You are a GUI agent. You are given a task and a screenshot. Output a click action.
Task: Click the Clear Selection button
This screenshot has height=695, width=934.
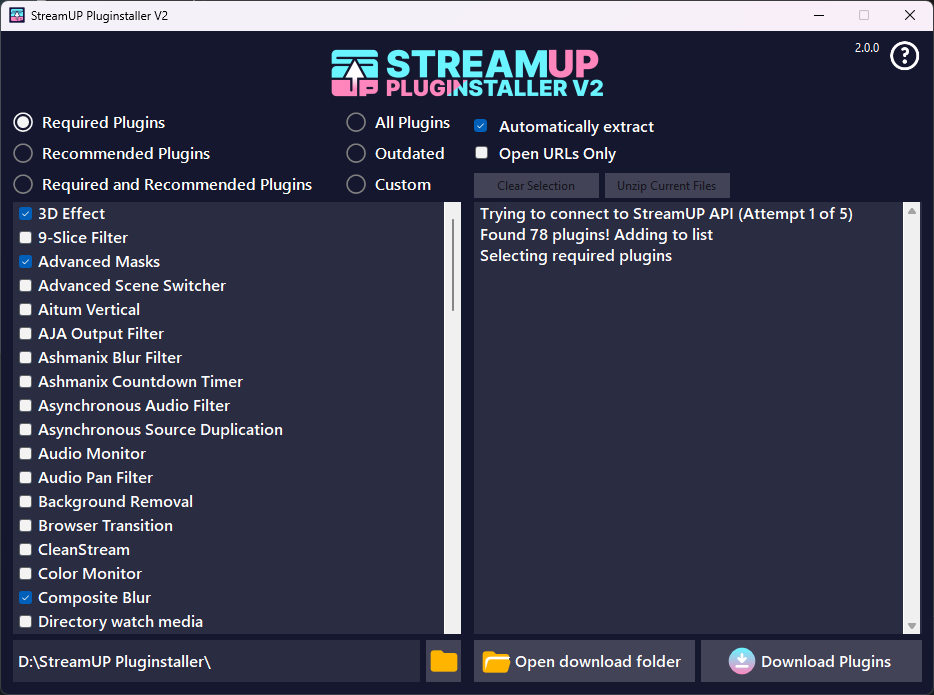(536, 186)
